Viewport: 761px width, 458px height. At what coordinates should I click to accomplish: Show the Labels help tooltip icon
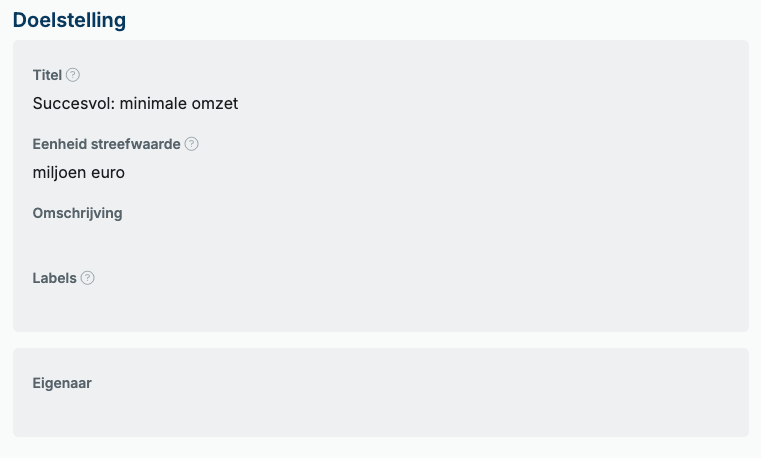tap(87, 278)
